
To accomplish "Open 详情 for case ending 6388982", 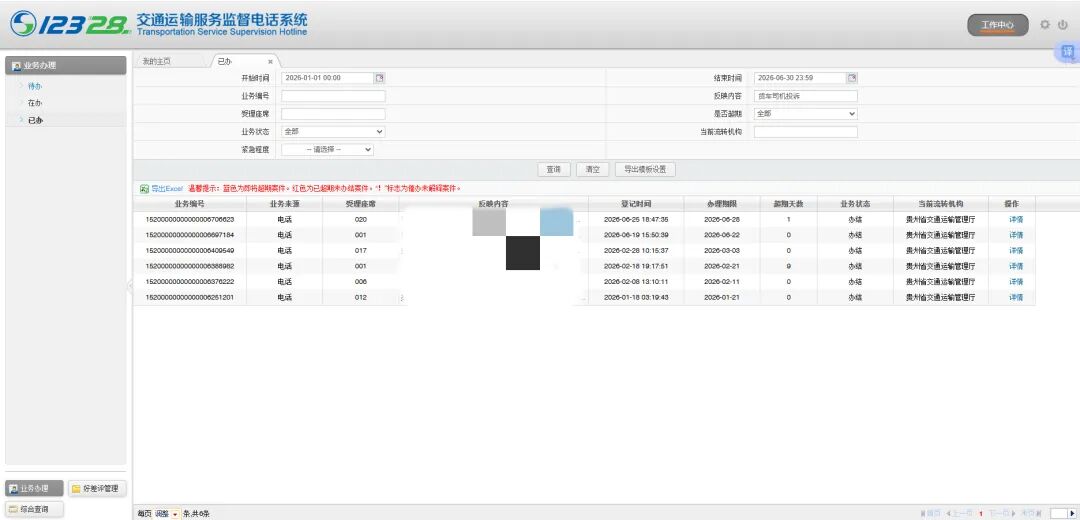I will click(x=1016, y=266).
